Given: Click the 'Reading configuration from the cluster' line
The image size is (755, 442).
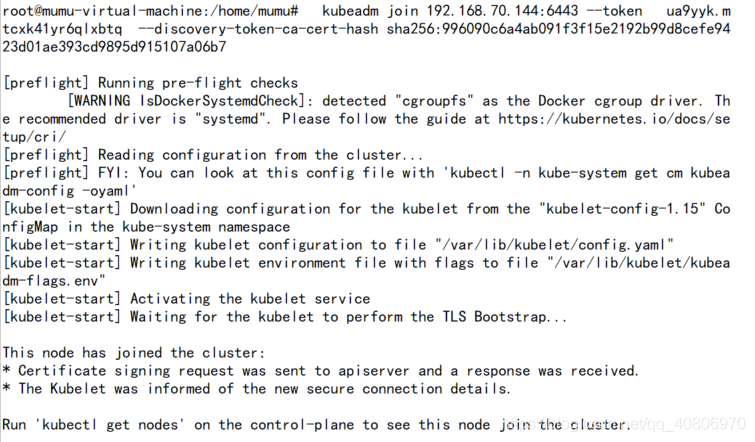Looking at the screenshot, I should [x=213, y=155].
